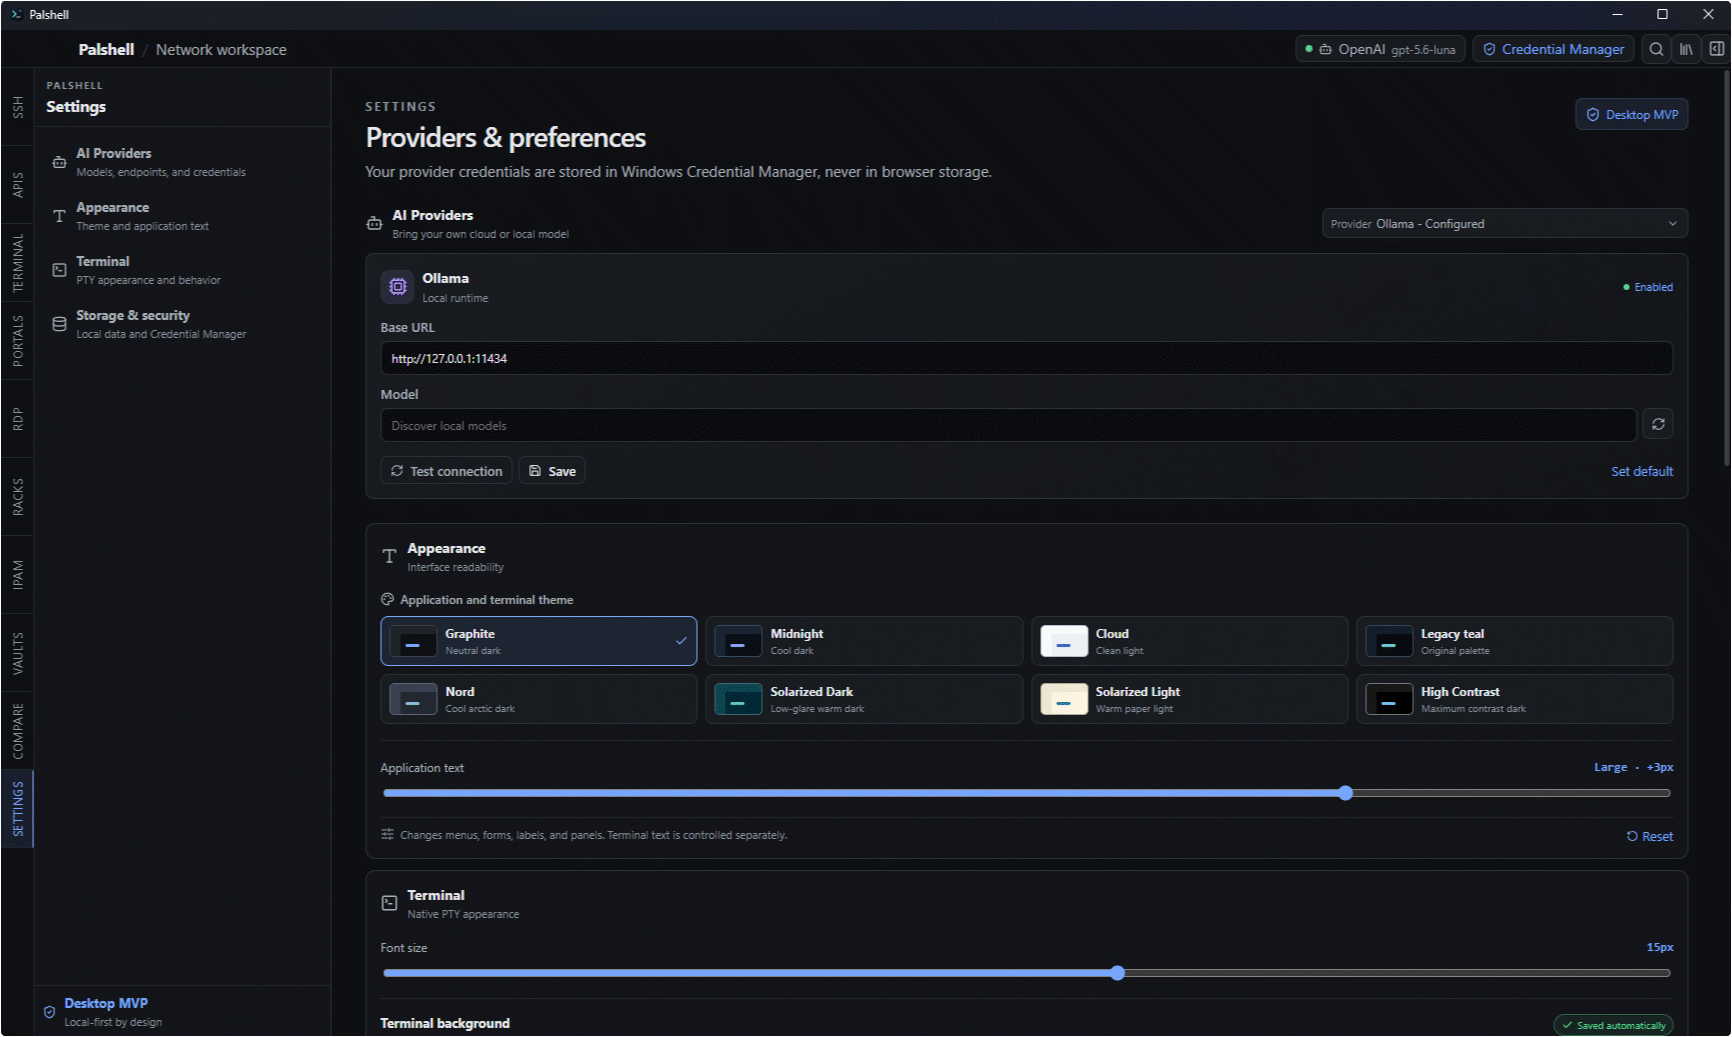Click the Palshell breadcrumb title
Viewport: 1732px width, 1037px height.
click(106, 49)
